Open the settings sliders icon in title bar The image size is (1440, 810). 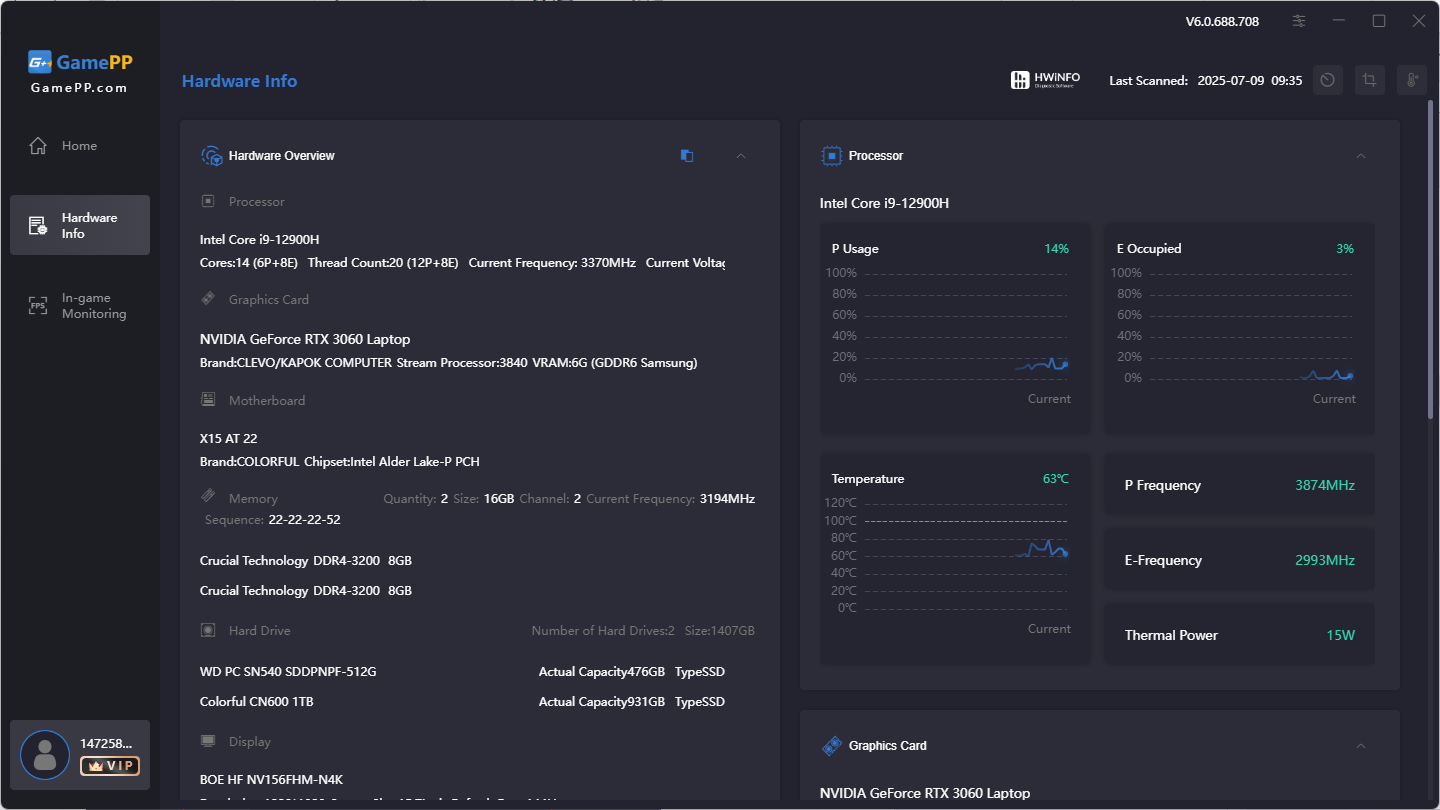click(1299, 21)
